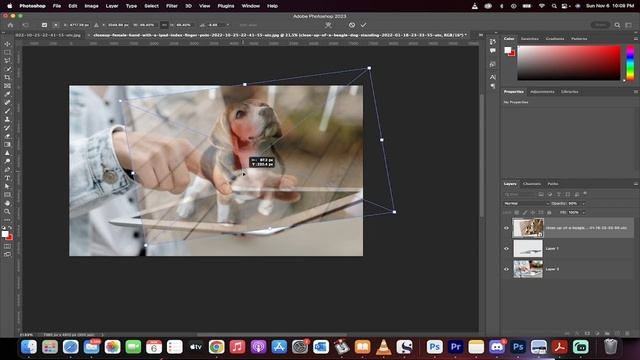Select the Pen tool
Image resolution: width=640 pixels, height=360 pixels.
tap(7, 169)
